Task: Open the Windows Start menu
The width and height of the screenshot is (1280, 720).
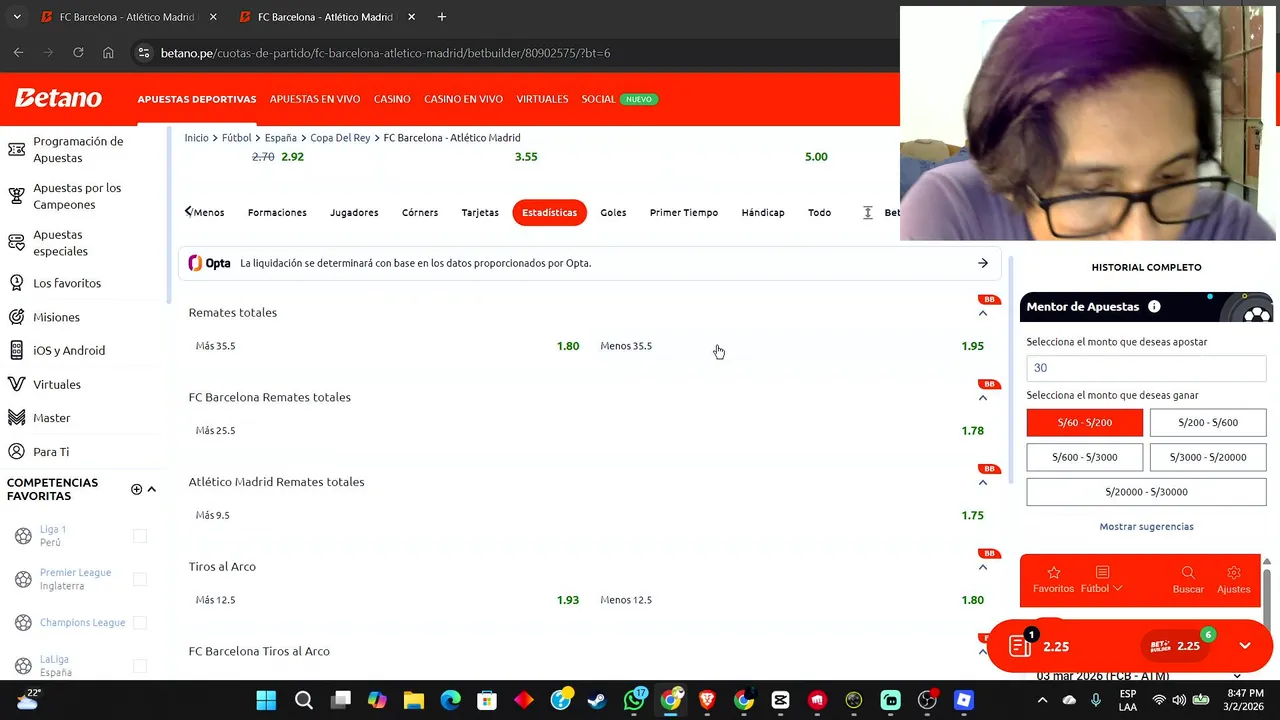Action: point(266,700)
